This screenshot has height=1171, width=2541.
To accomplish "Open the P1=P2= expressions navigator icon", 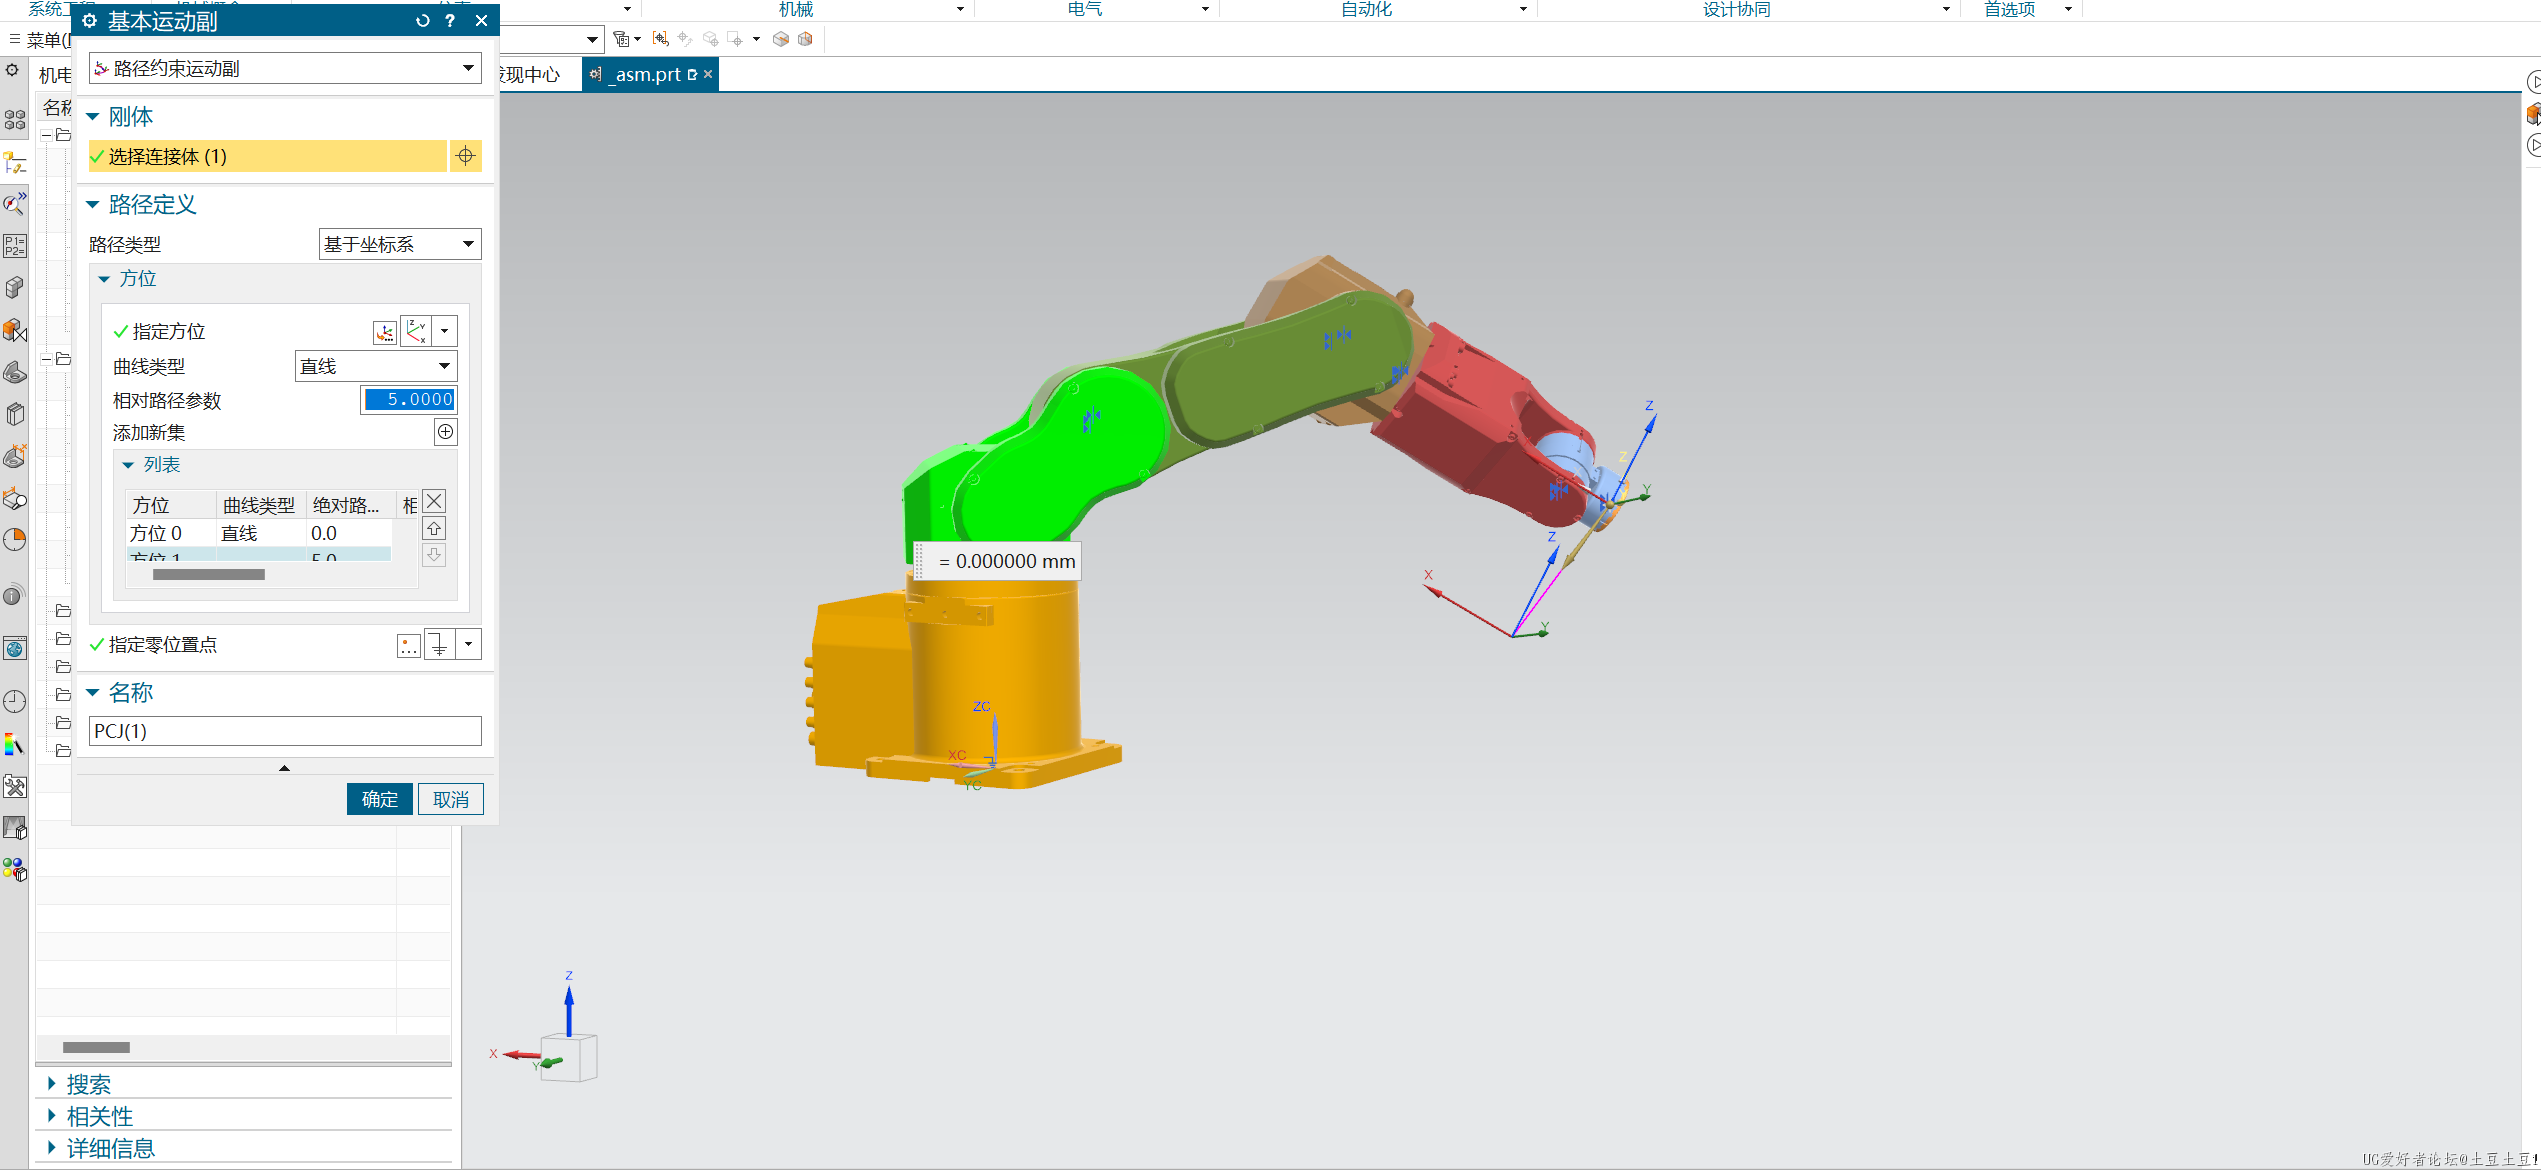I will [15, 246].
